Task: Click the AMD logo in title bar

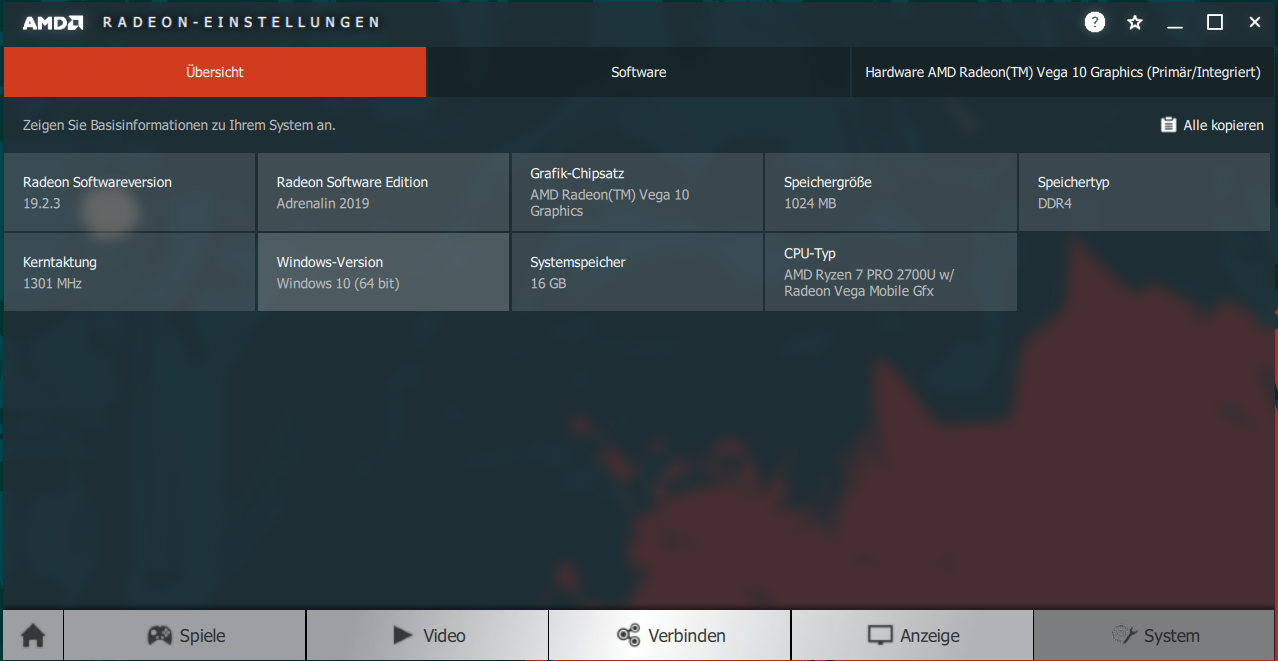Action: 53,22
